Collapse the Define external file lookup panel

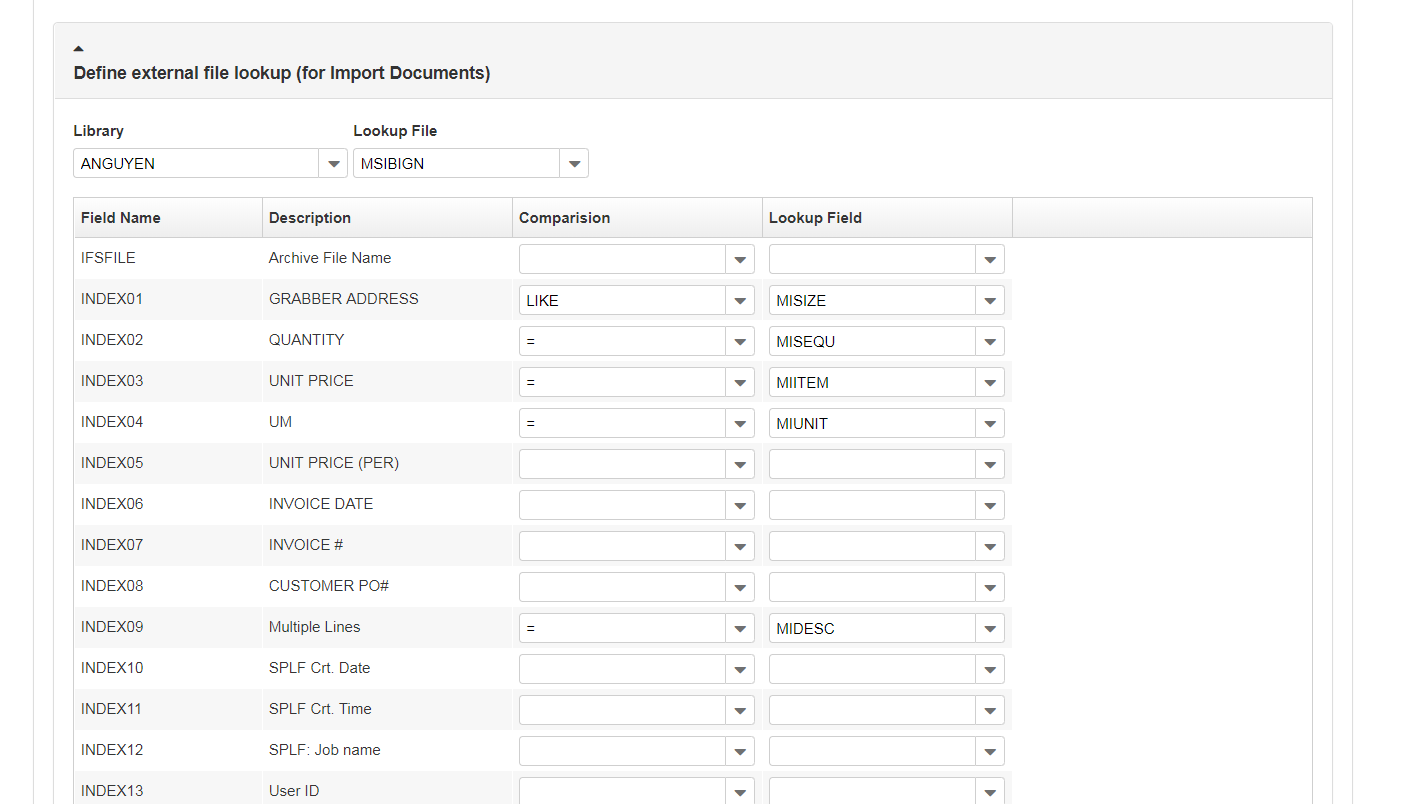(x=79, y=48)
